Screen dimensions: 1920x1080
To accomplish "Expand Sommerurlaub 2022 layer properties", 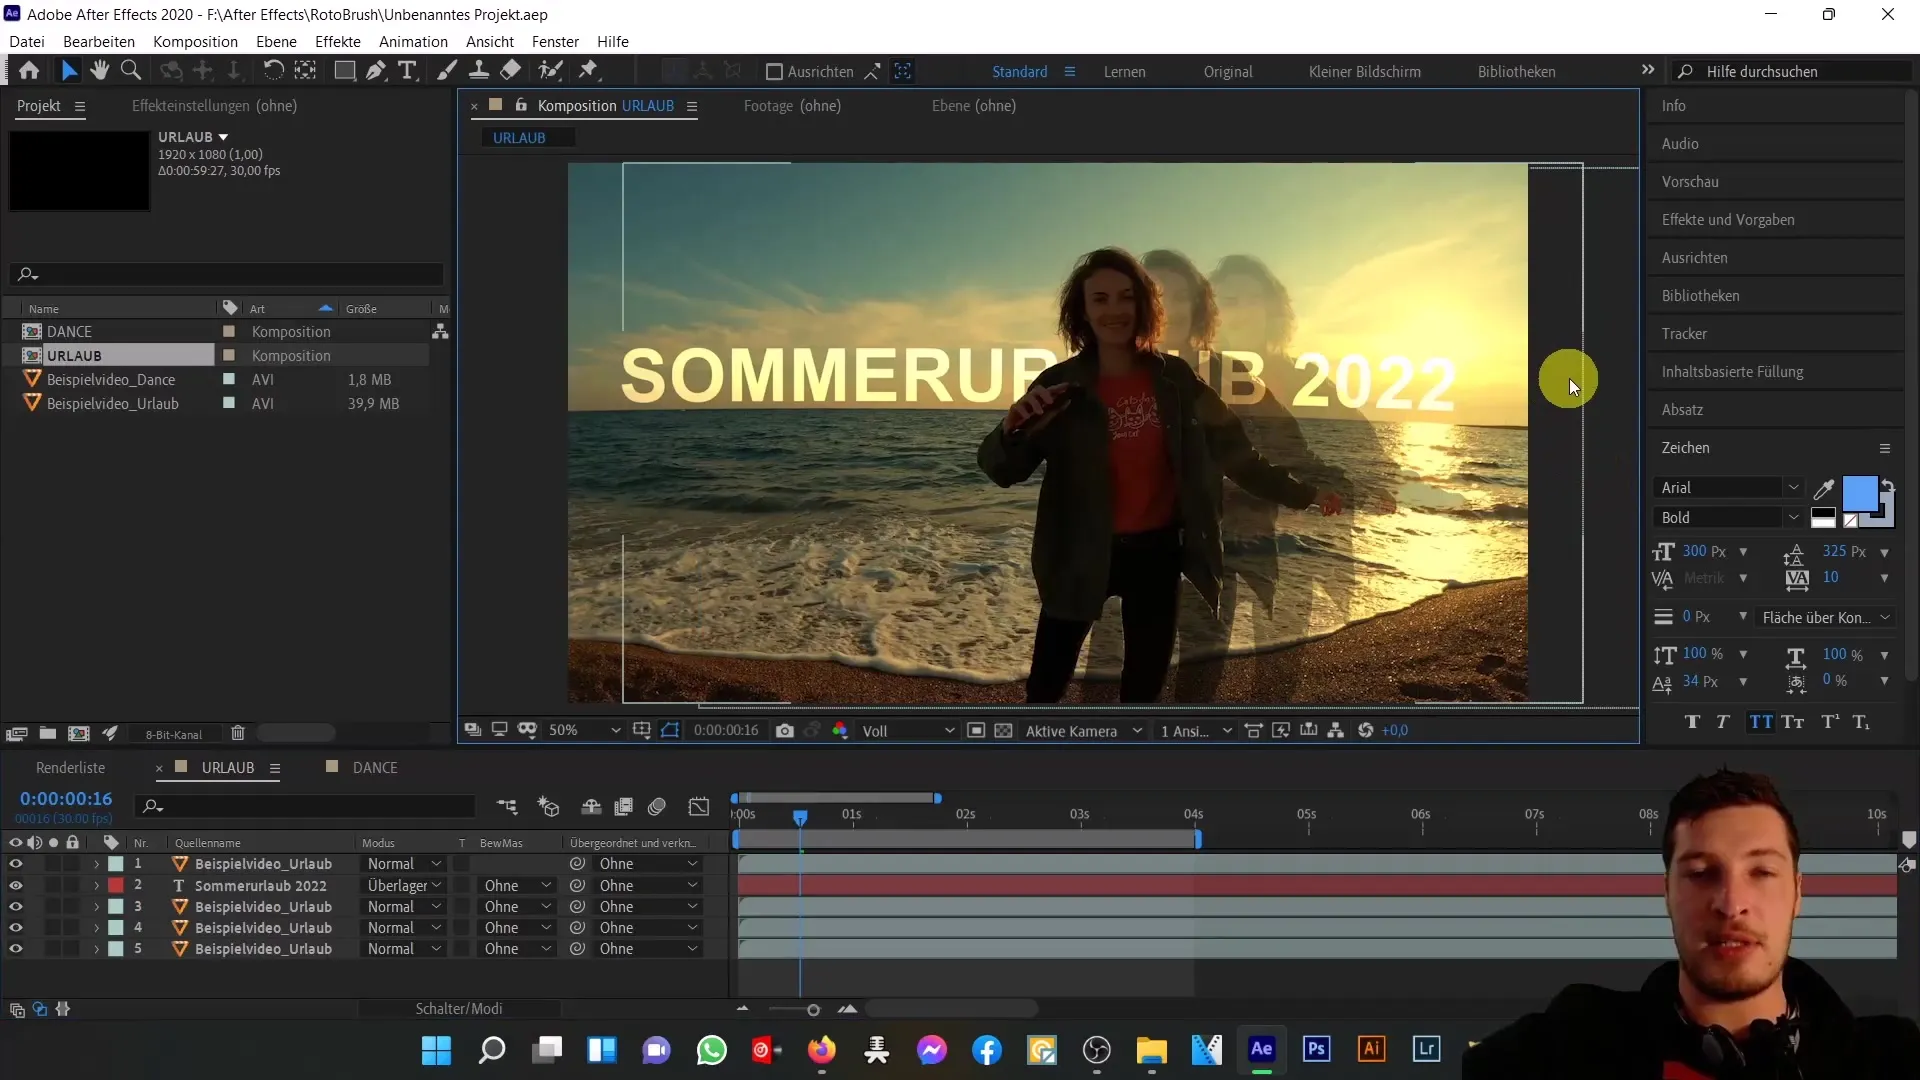I will tap(97, 886).
